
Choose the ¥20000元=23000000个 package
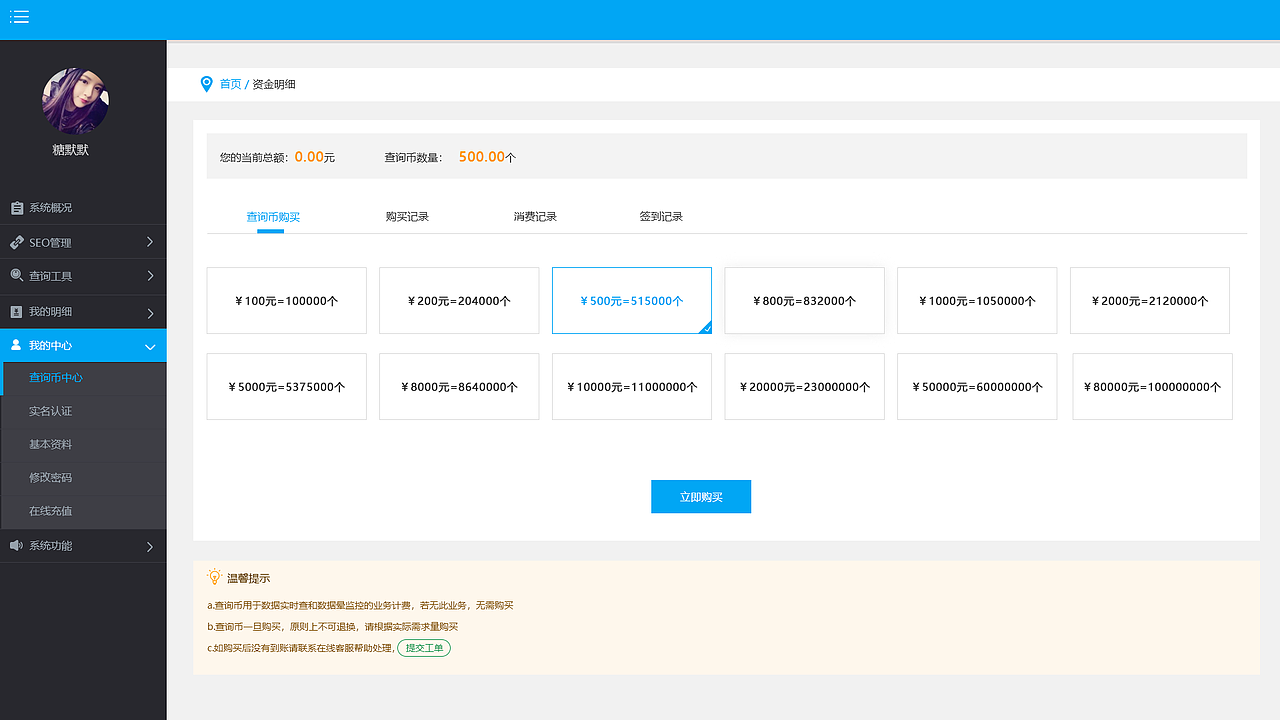804,386
